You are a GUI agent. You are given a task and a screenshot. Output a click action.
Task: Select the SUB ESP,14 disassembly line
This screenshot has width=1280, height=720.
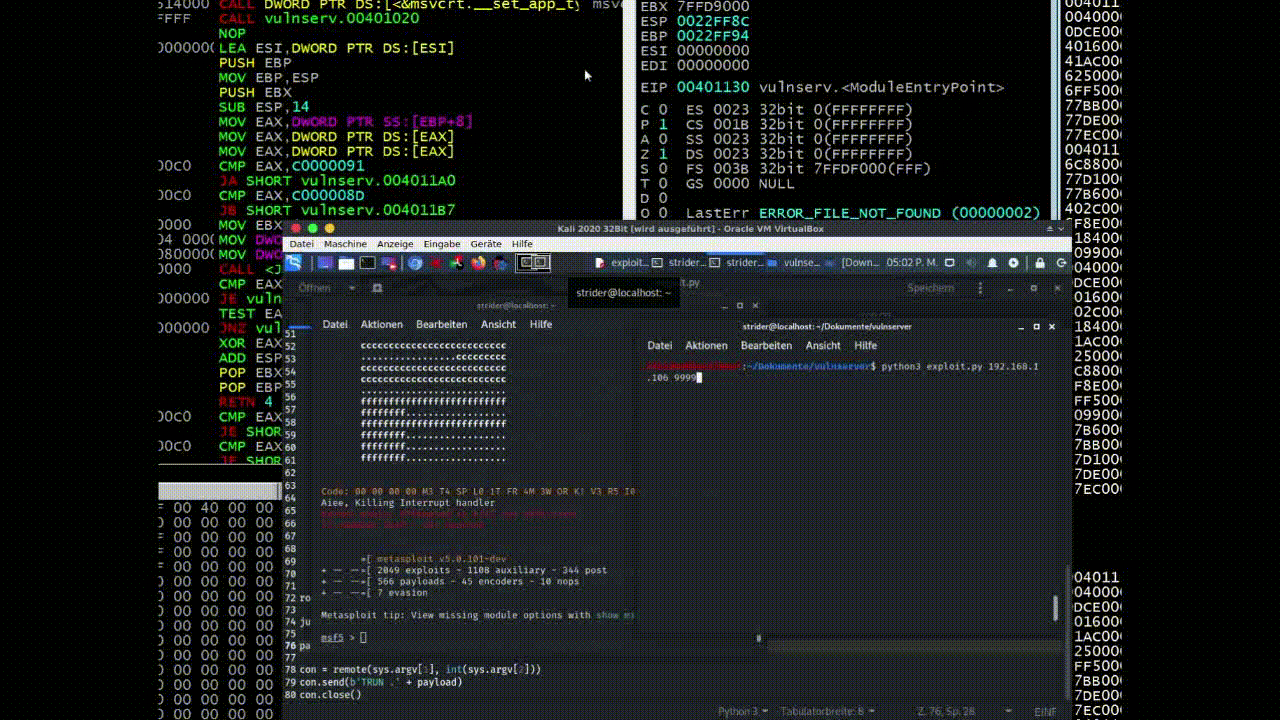pyautogui.click(x=264, y=107)
